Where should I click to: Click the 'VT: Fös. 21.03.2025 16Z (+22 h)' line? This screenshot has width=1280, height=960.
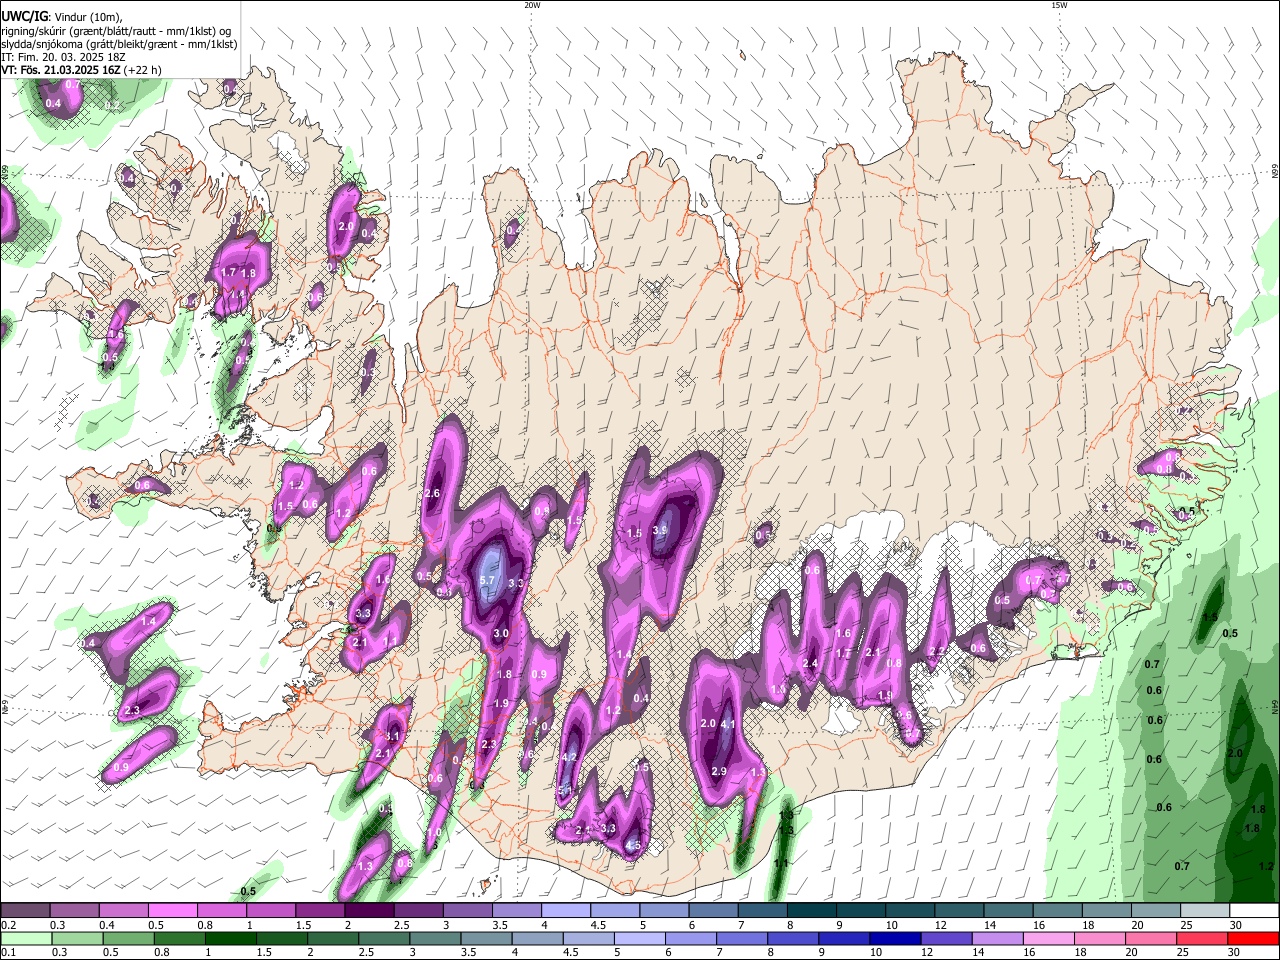pyautogui.click(x=82, y=70)
